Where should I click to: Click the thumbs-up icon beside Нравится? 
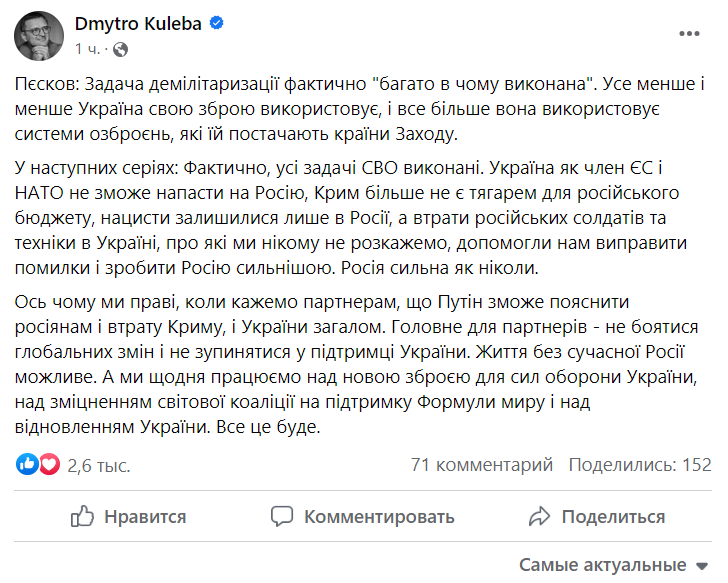tap(82, 516)
